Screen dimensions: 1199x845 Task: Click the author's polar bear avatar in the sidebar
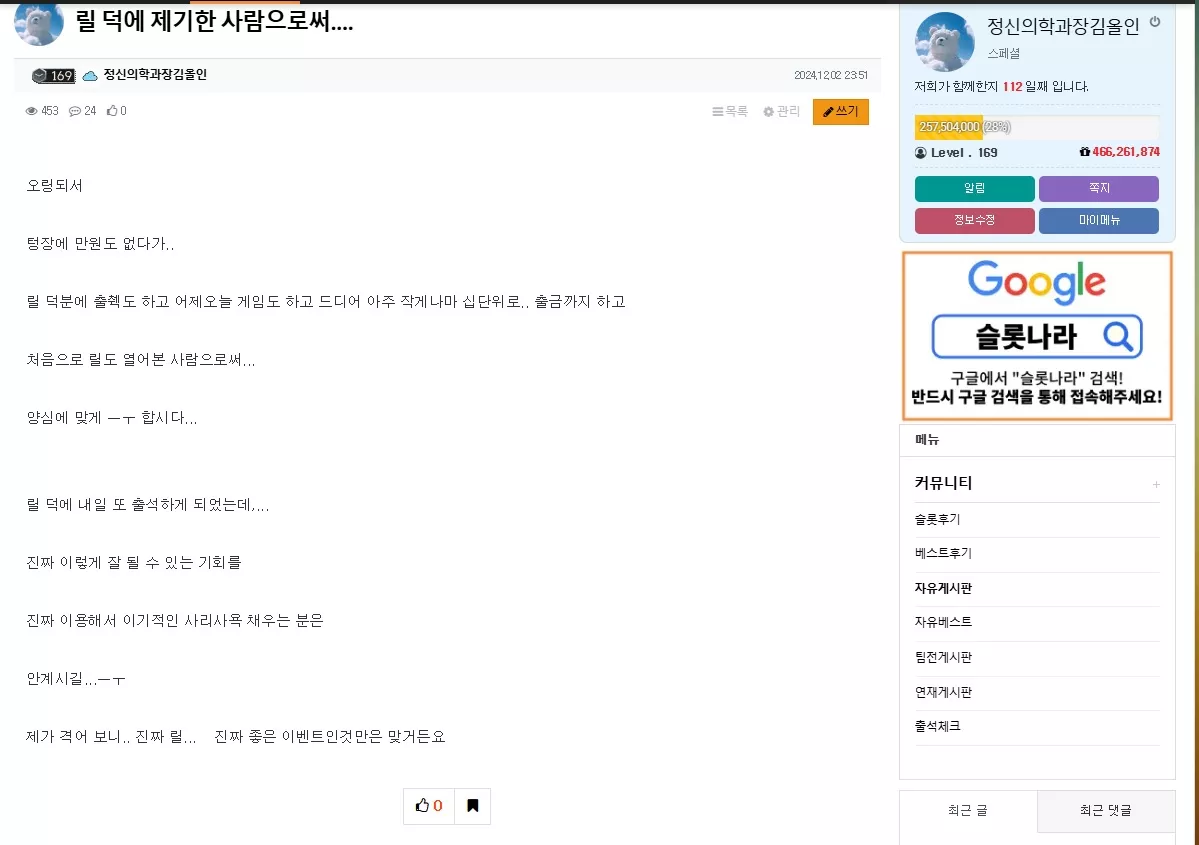(944, 41)
